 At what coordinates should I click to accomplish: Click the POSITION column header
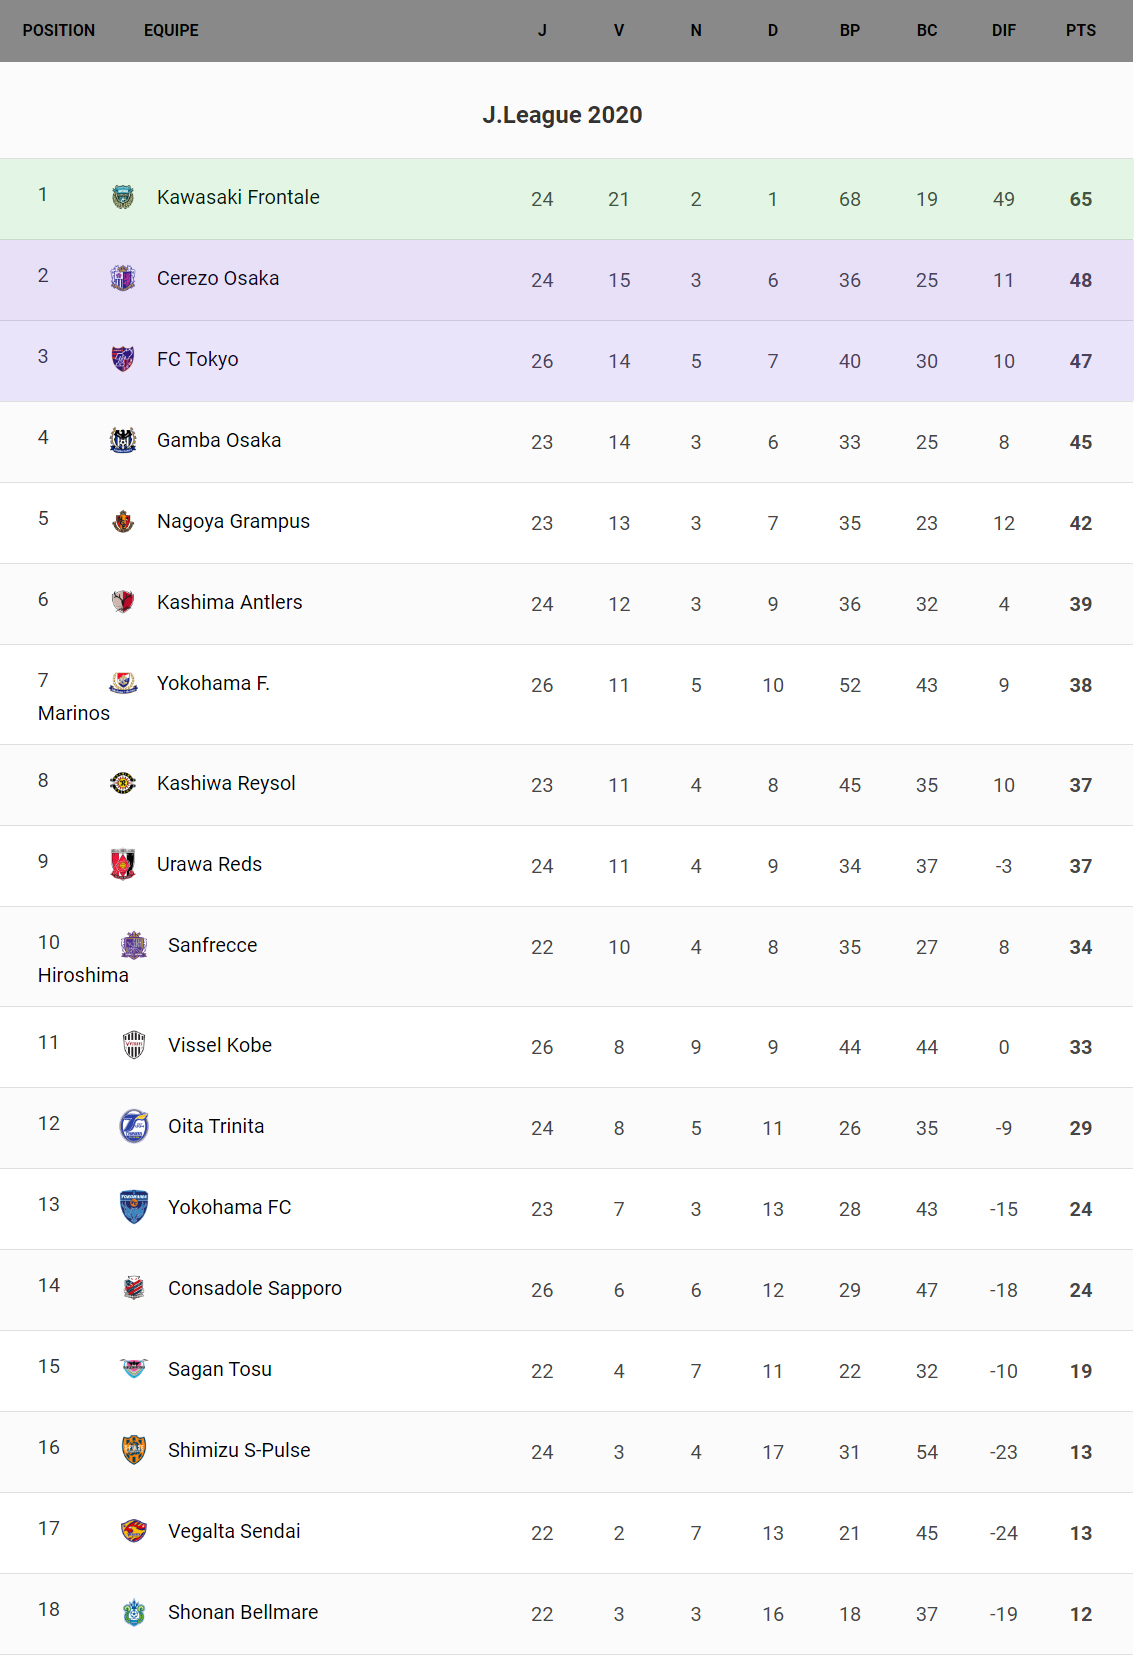[59, 30]
